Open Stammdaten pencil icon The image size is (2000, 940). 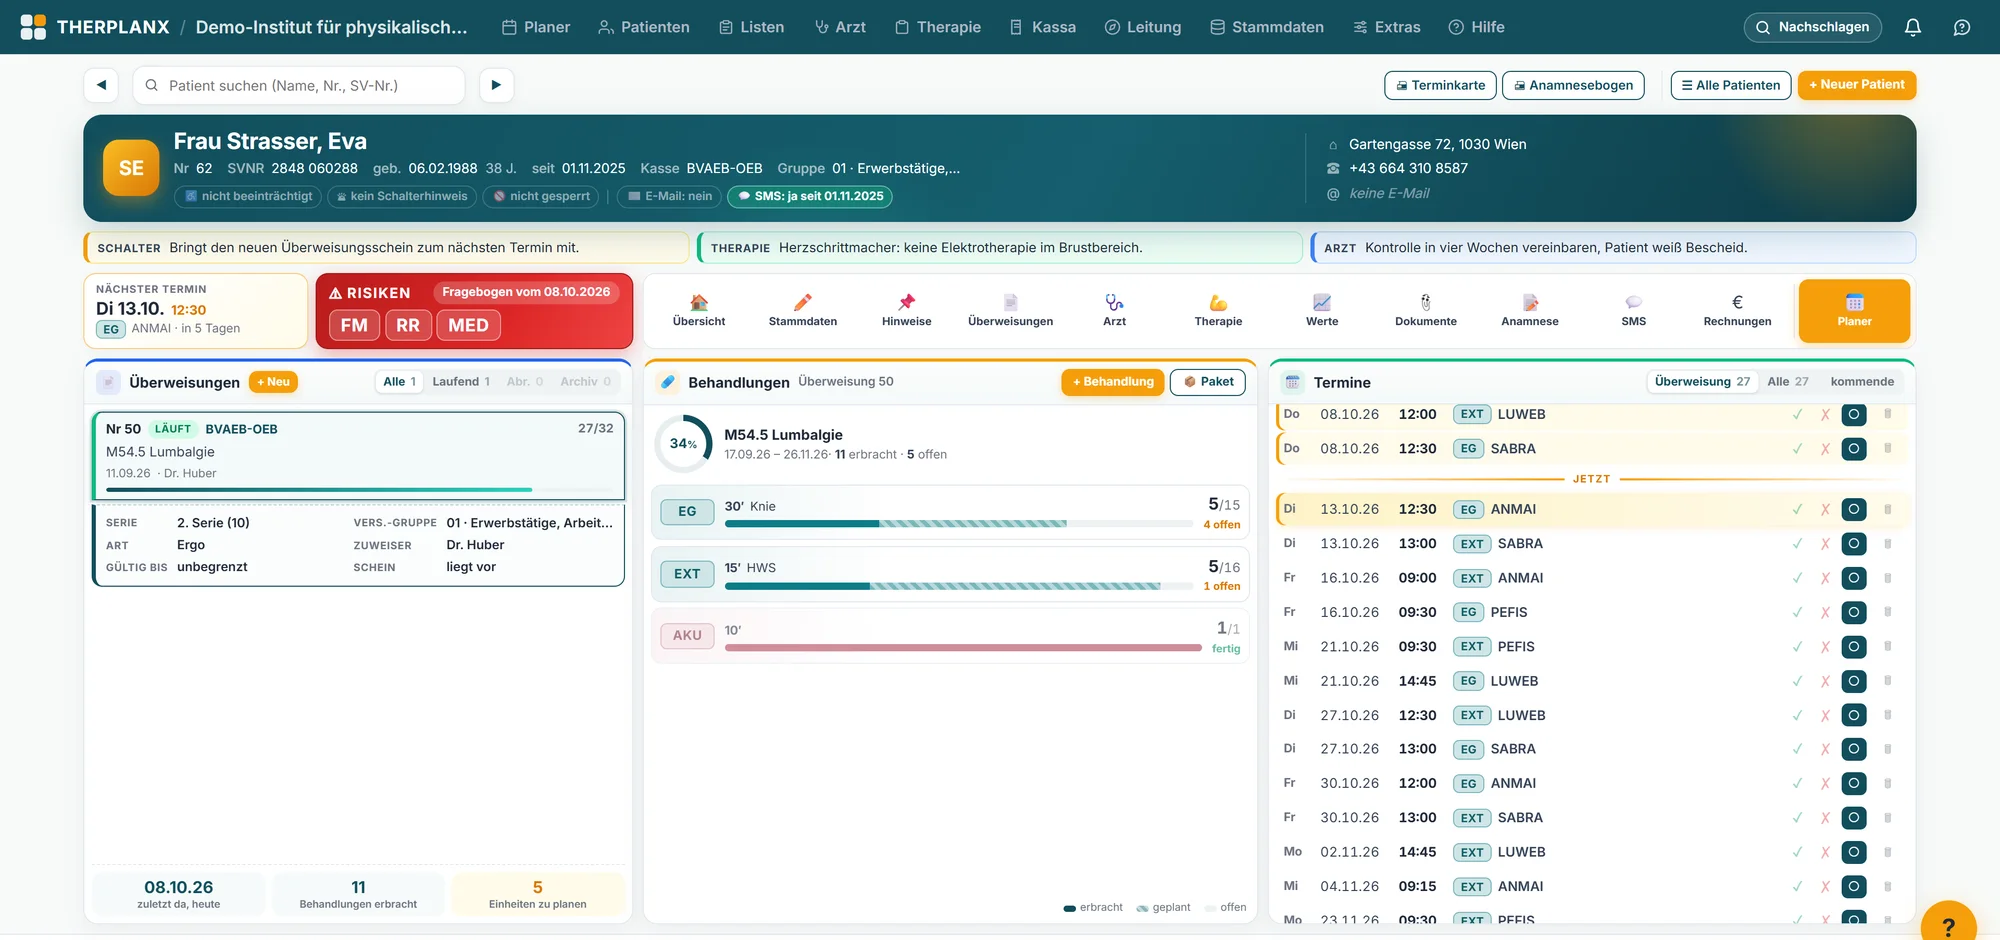point(803,302)
